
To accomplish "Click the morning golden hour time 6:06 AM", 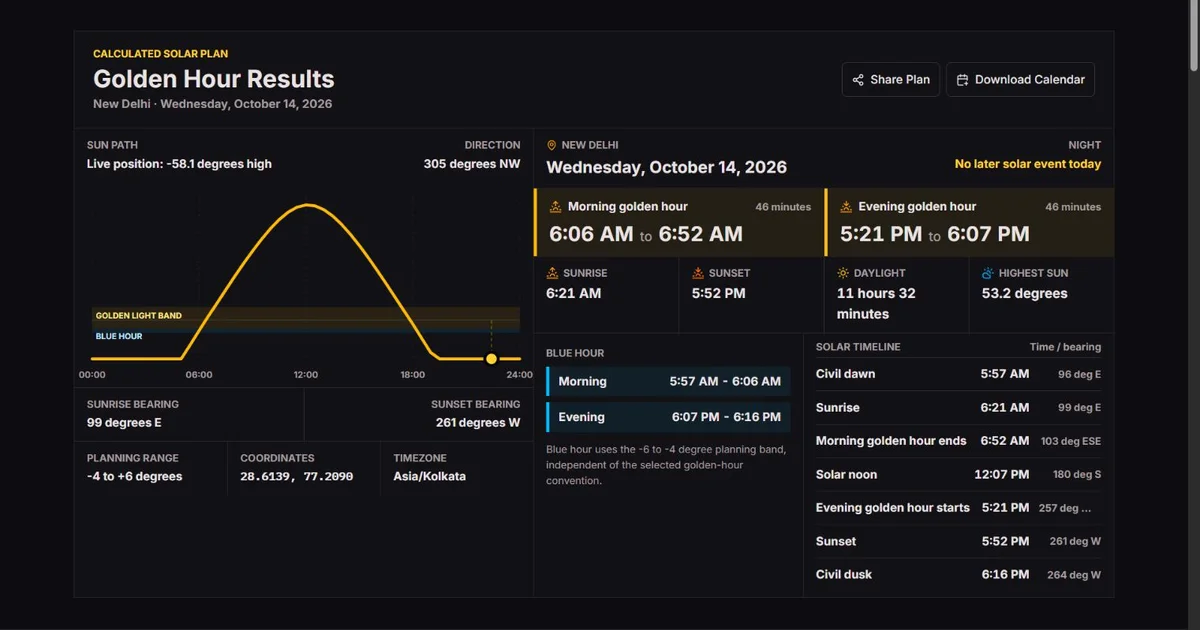I will (591, 234).
